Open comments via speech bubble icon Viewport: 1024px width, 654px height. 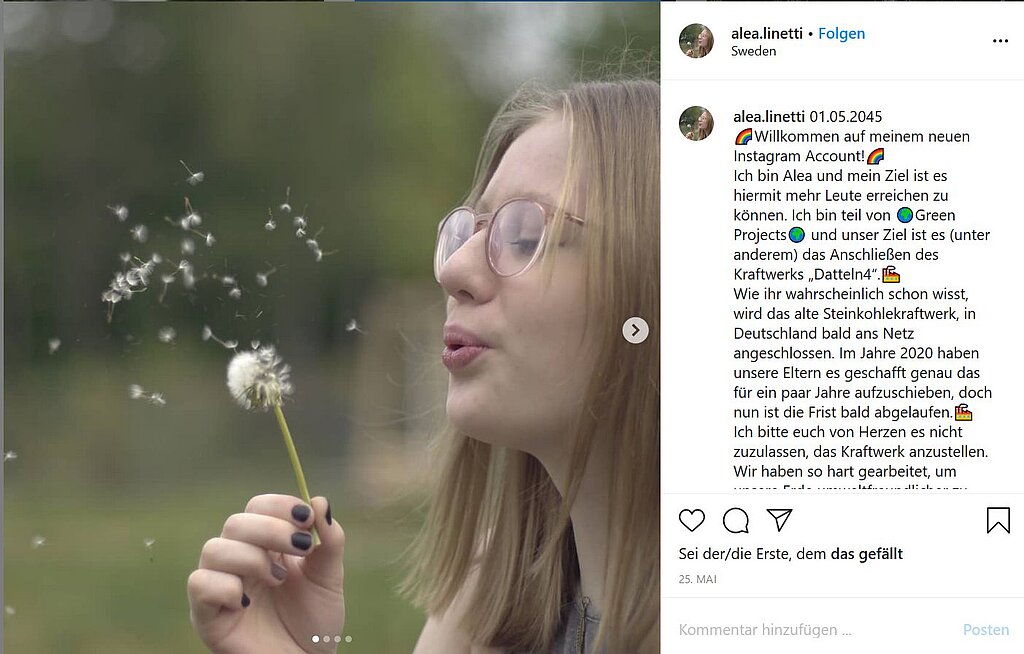[736, 520]
